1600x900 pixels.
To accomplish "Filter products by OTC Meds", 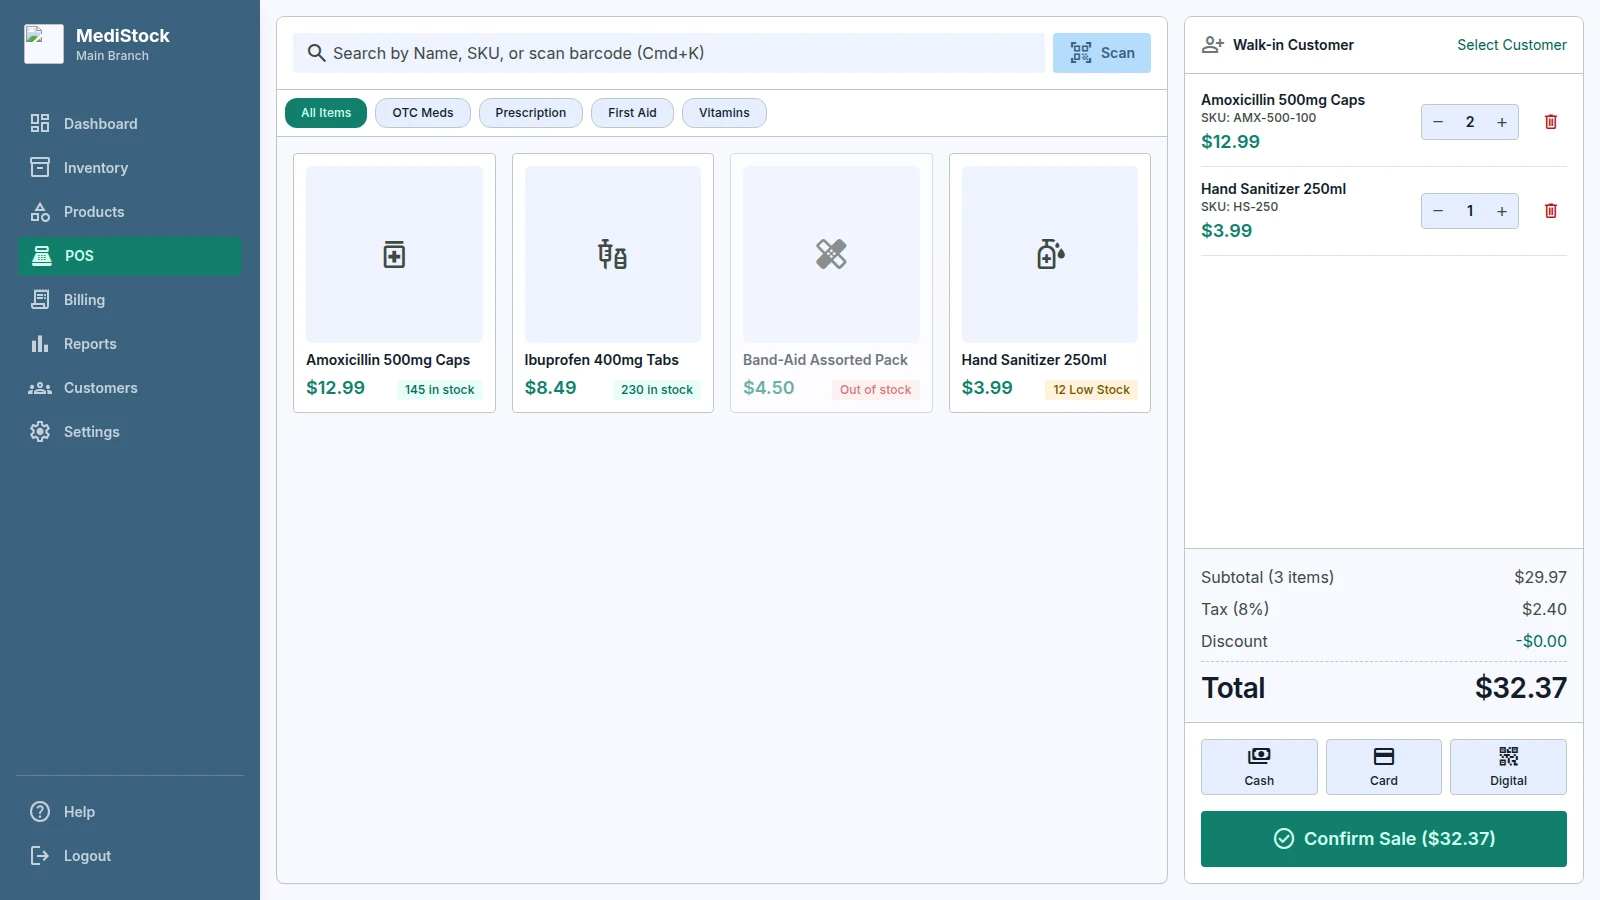I will click(x=423, y=113).
